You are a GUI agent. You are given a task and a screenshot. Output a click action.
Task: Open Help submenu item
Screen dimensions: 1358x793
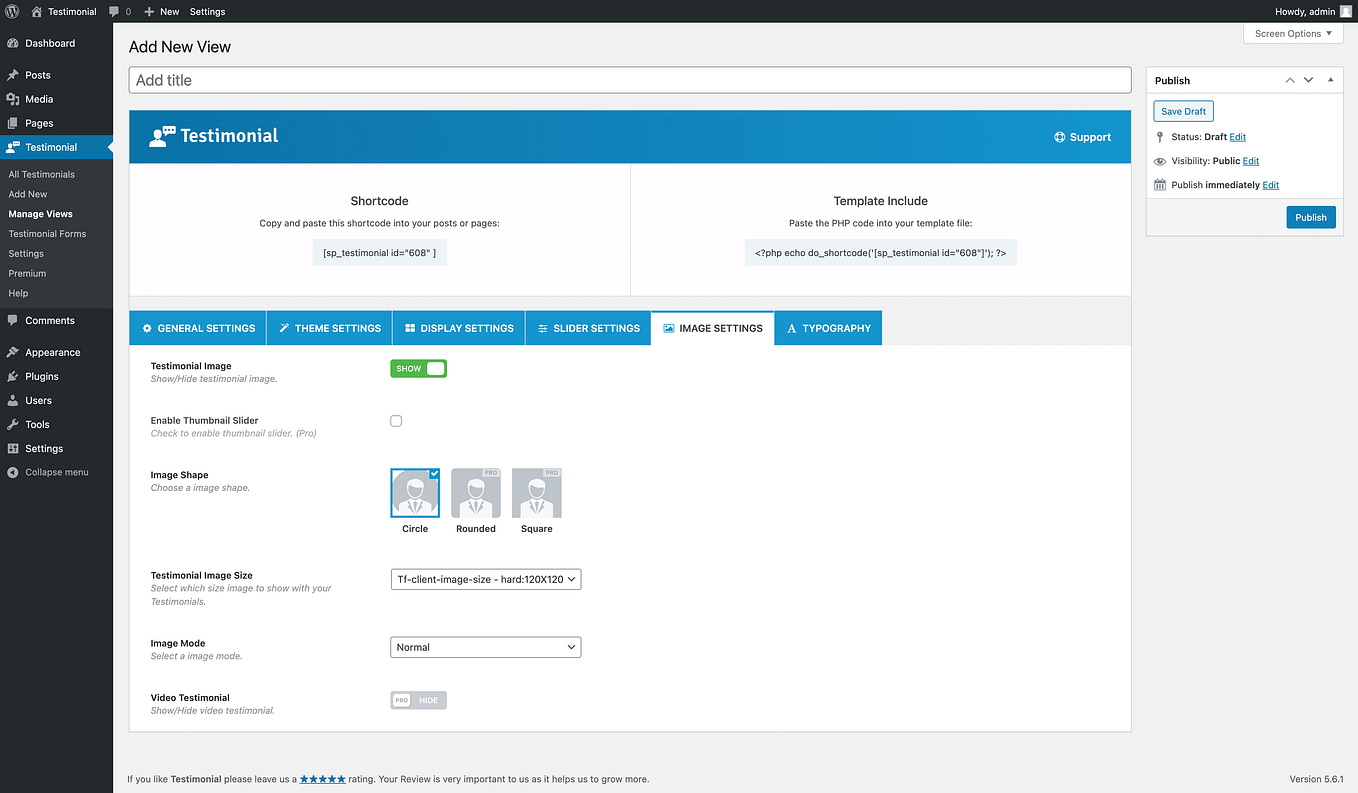point(18,293)
